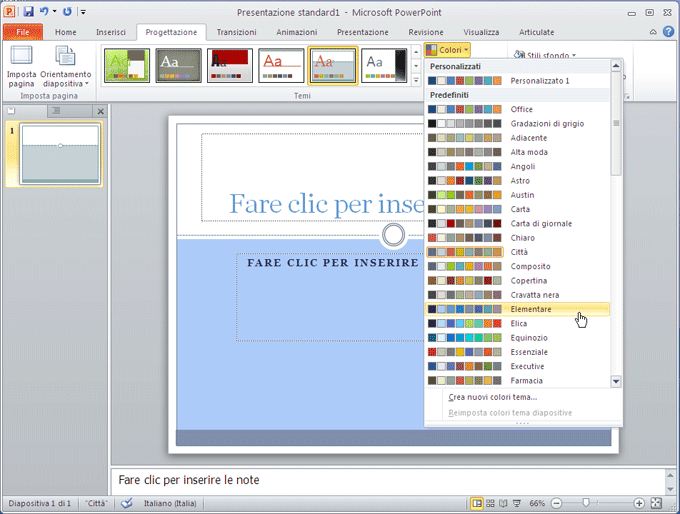The height and width of the screenshot is (514, 680).
Task: Click the Undo icon in the quick access toolbar
Action: (x=44, y=12)
